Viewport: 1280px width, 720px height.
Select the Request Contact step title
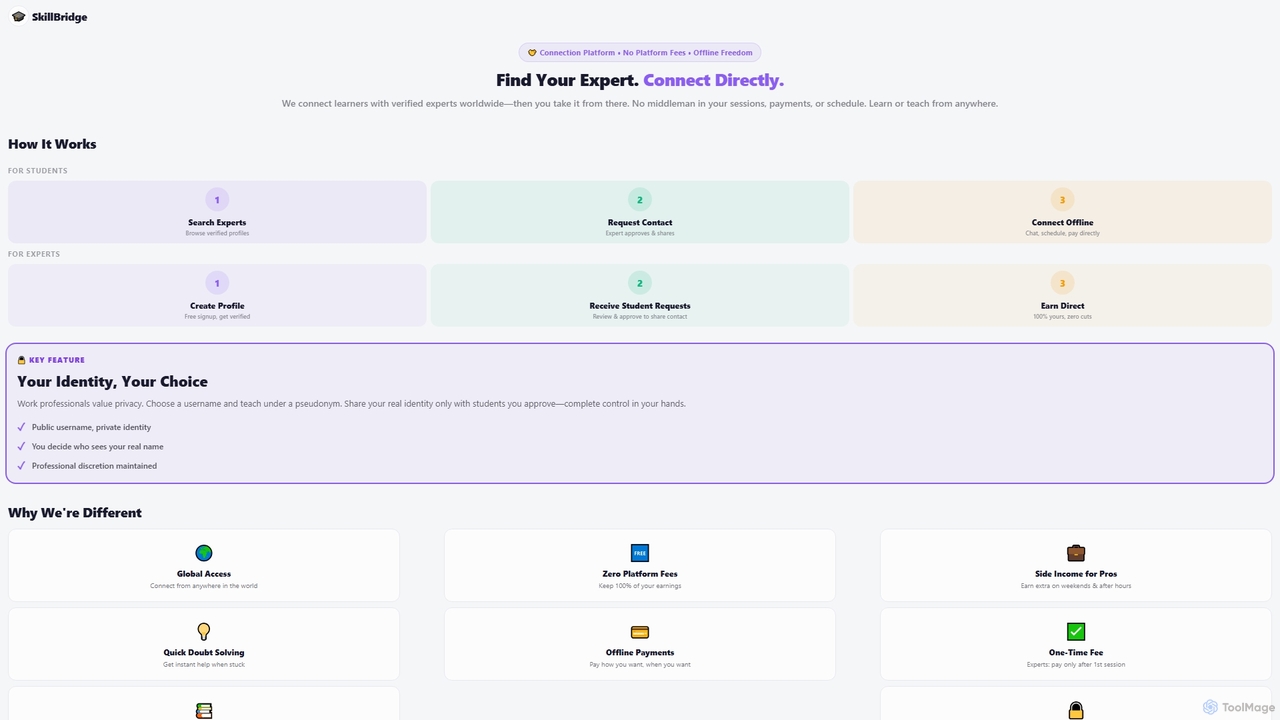pos(640,223)
